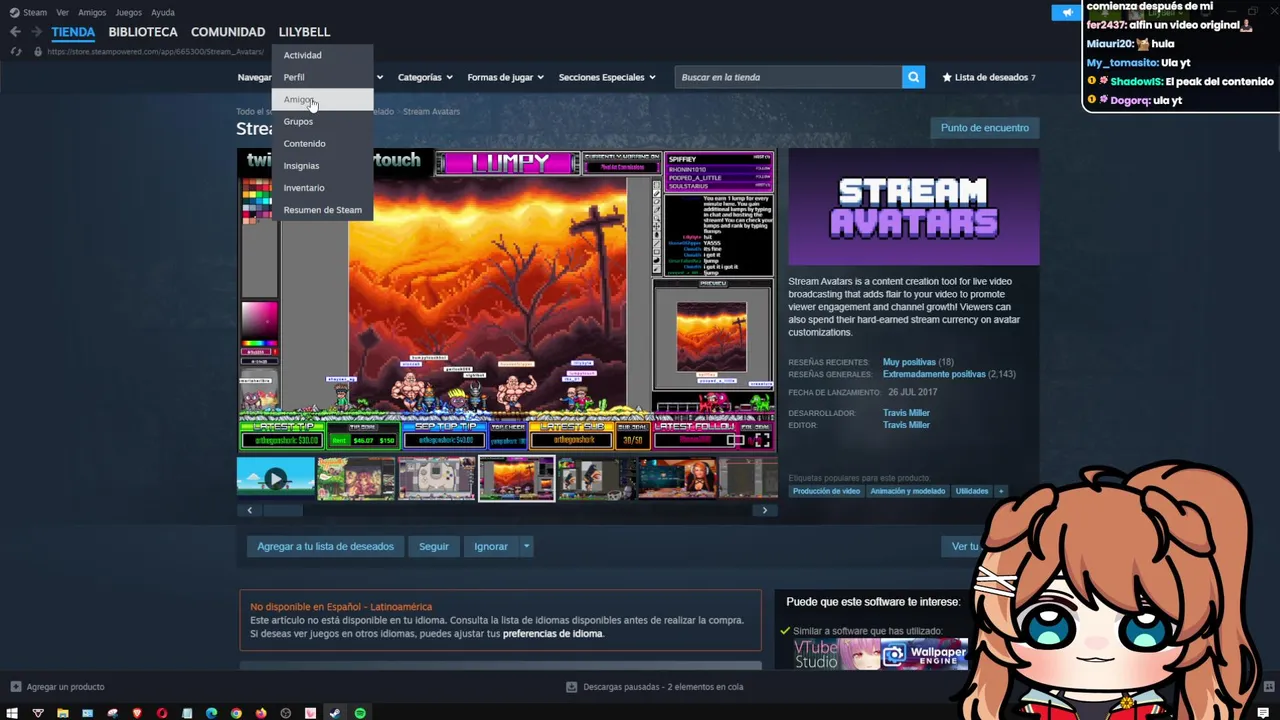Viewport: 1280px width, 720px height.
Task: Expand the Categorías dropdown
Action: pyautogui.click(x=425, y=77)
